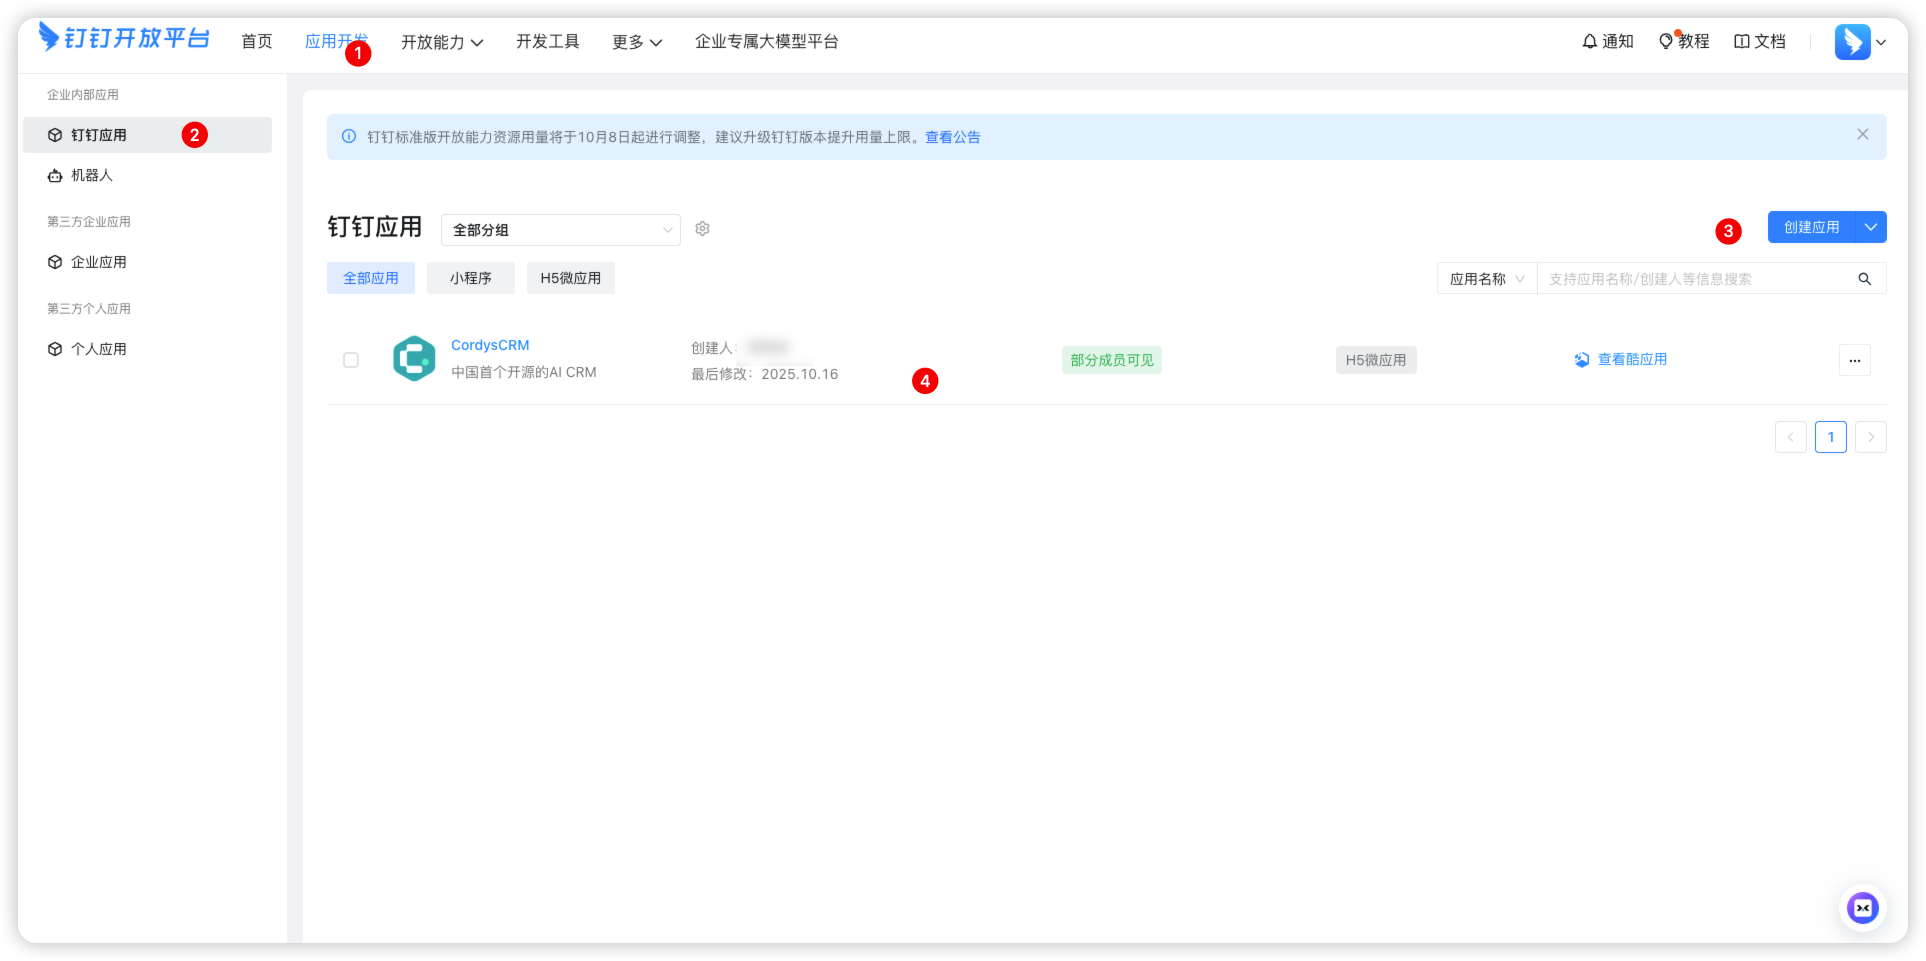1926x961 pixels.
Task: Switch to the H5微应用 filter tab
Action: coord(570,278)
